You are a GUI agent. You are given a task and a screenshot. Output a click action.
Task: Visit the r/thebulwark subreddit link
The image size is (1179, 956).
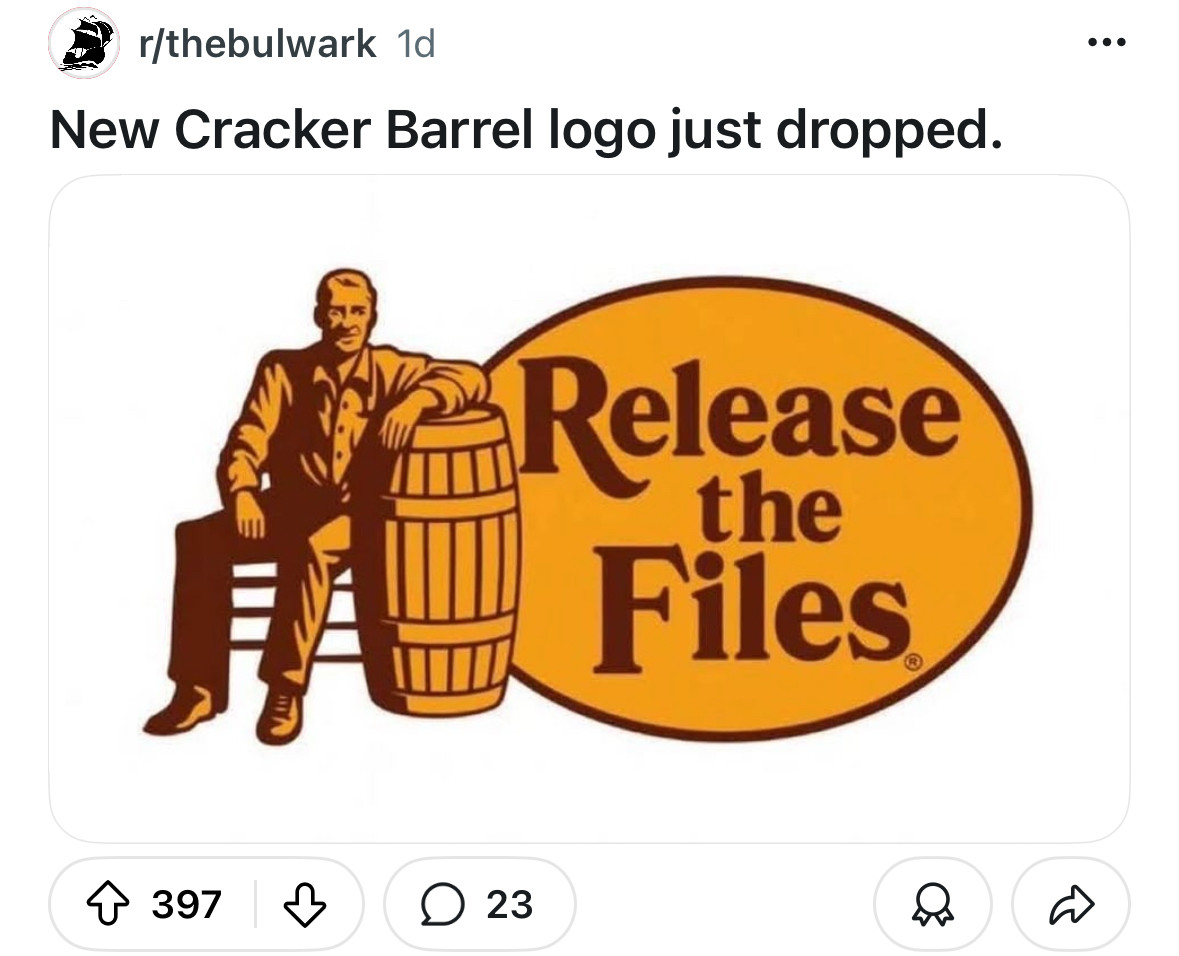257,43
